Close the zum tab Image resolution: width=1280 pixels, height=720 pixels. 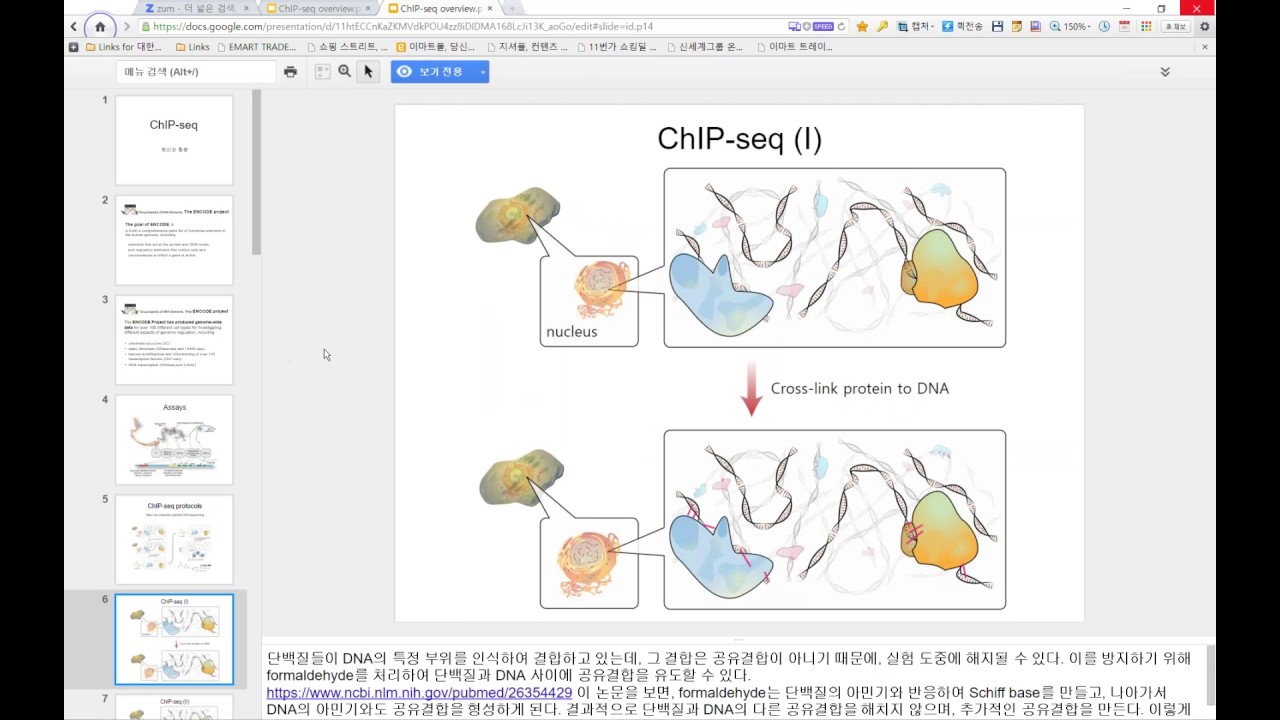click(246, 8)
